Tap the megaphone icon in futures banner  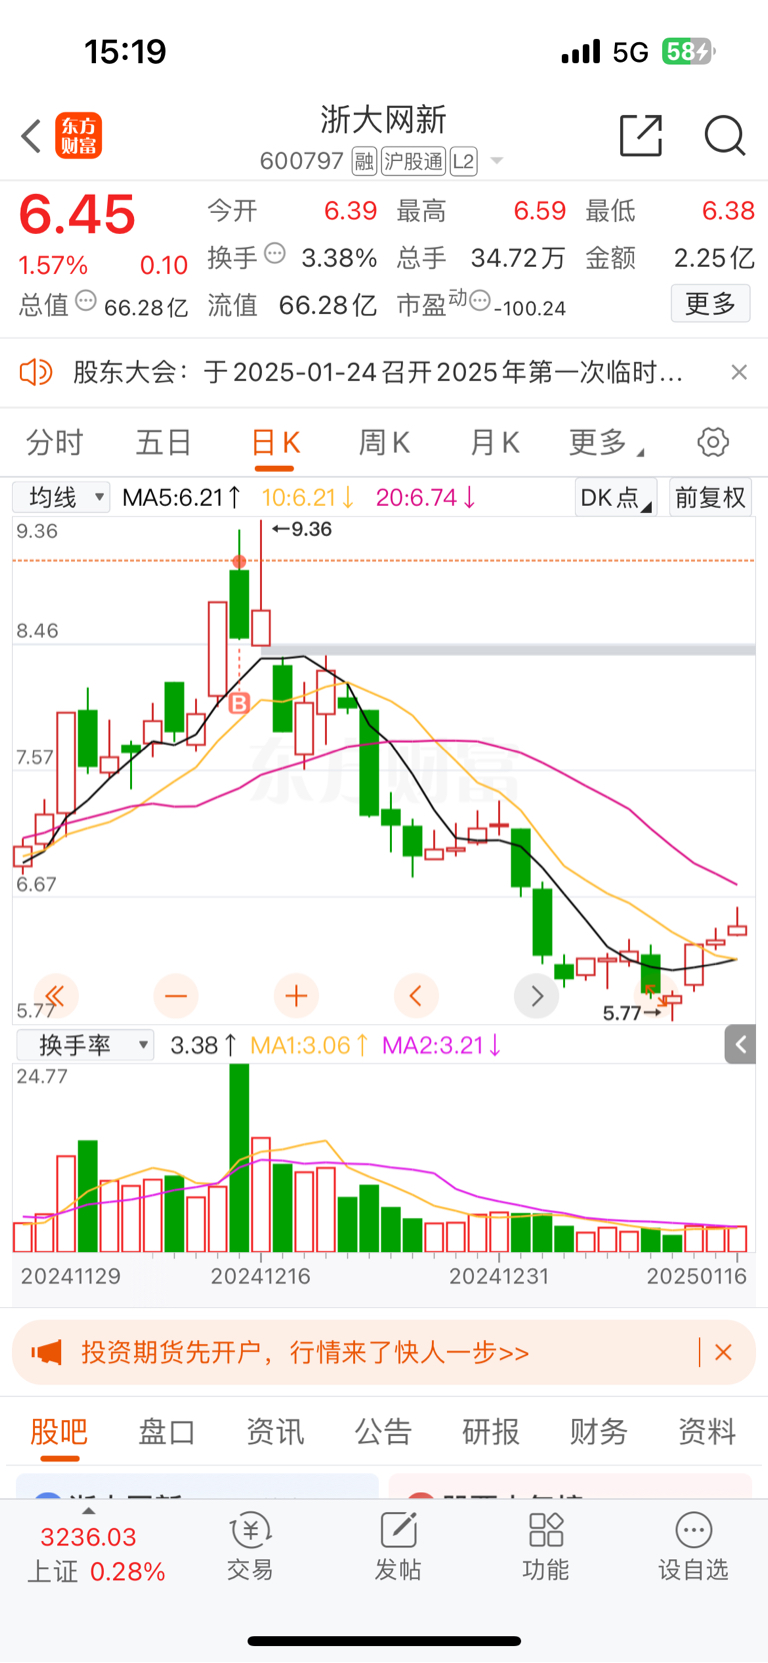click(x=47, y=1353)
